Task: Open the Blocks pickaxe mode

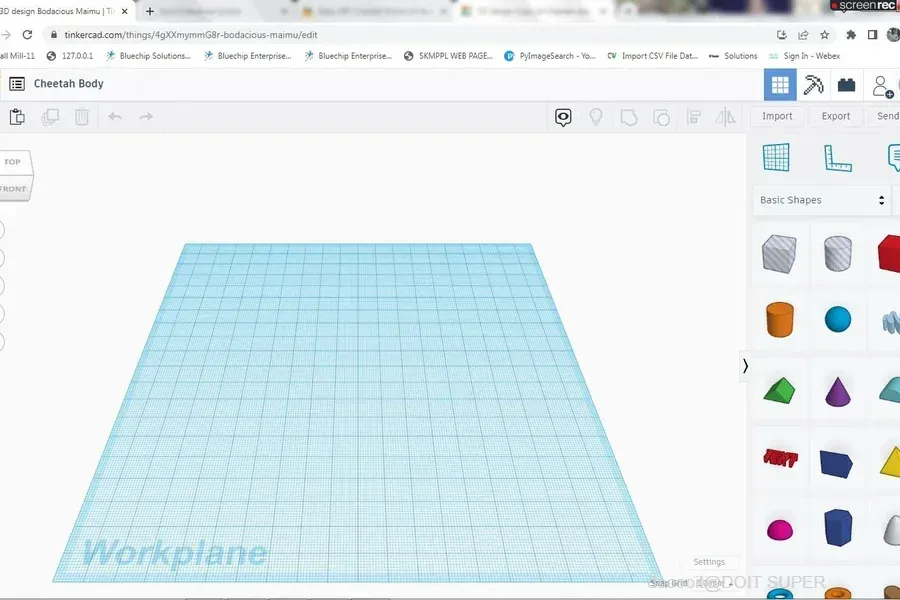Action: [813, 85]
